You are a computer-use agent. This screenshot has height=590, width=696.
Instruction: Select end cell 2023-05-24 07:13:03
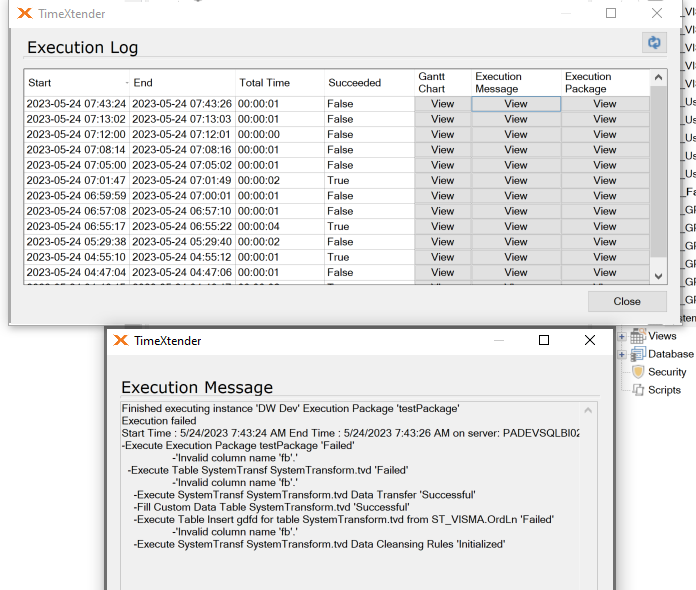(182, 119)
